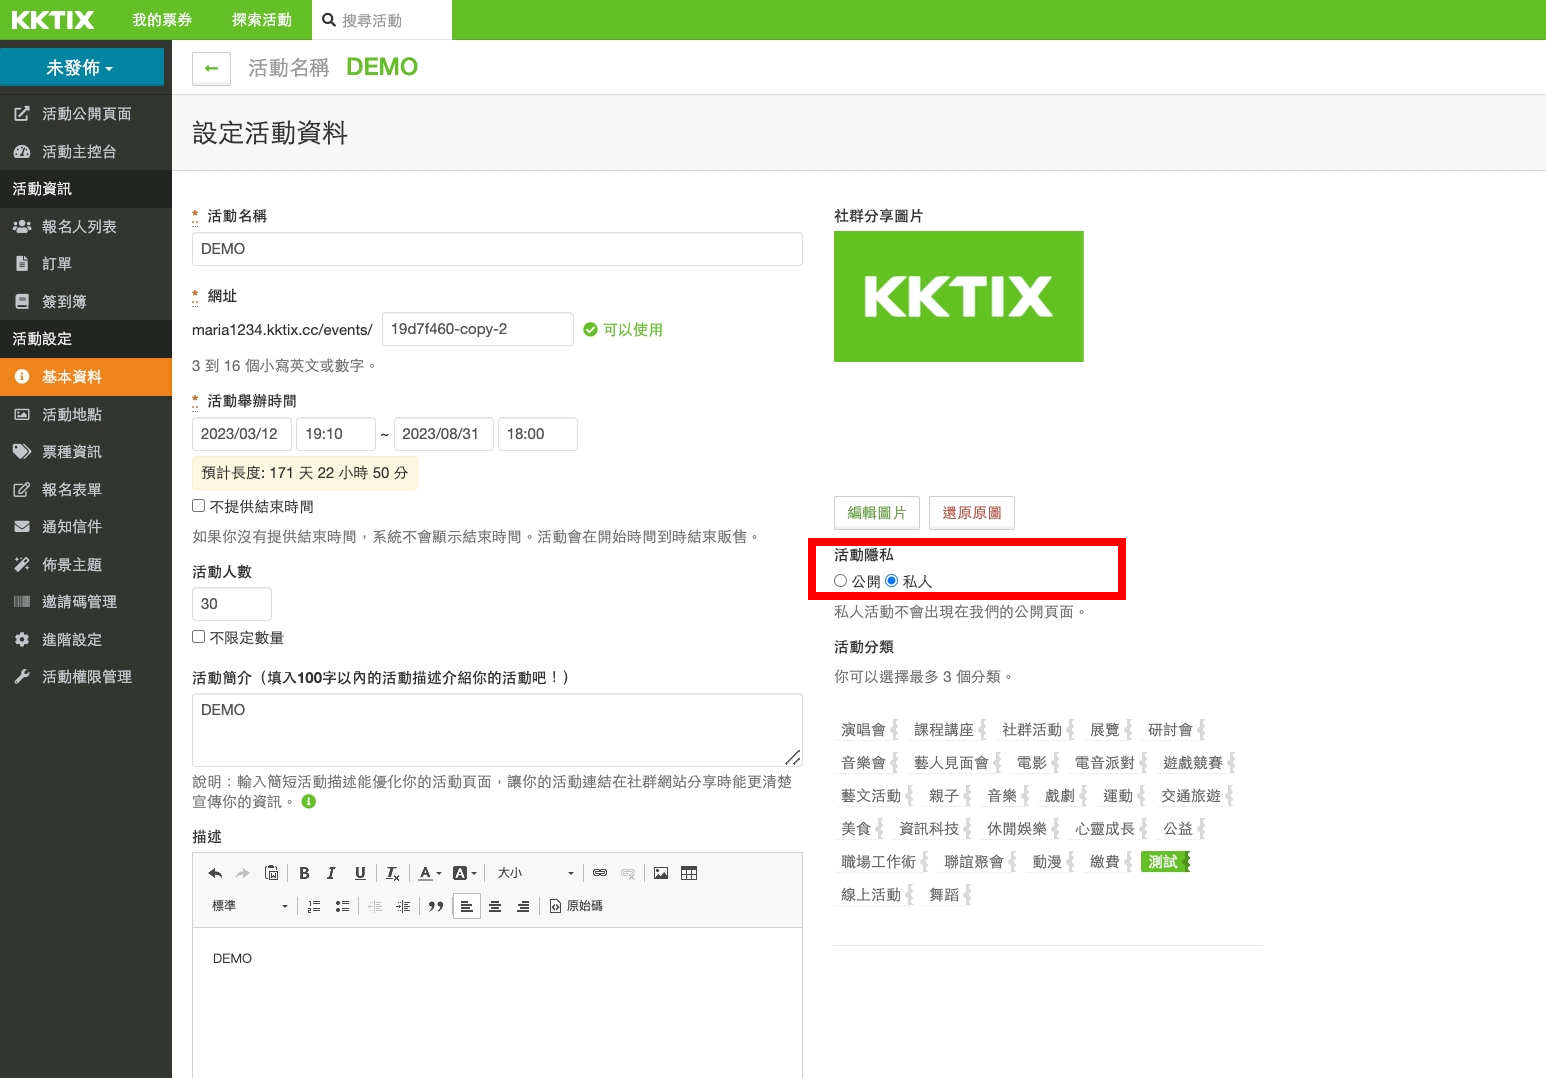Undo the last edit in description editor

[x=215, y=873]
